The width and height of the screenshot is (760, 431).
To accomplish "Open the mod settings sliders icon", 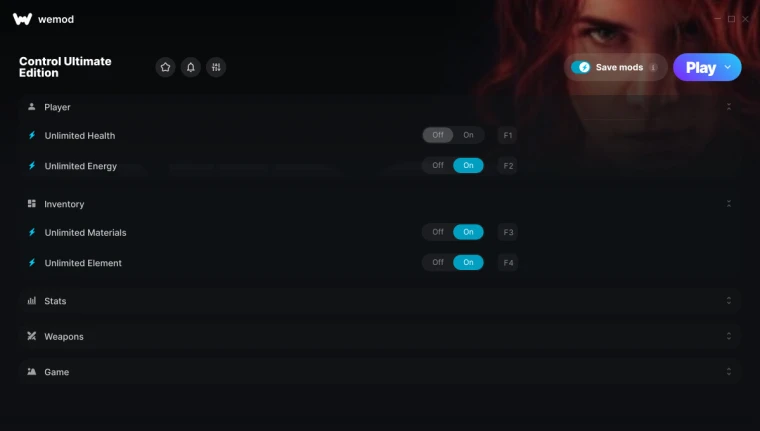I will [x=216, y=67].
